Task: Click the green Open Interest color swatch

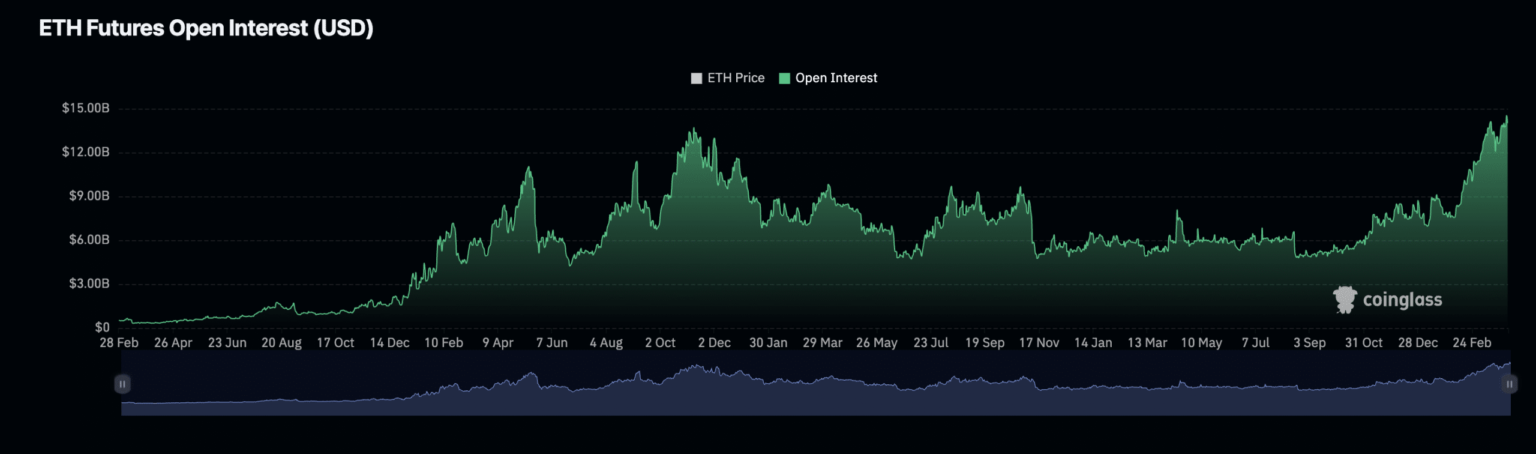Action: (x=785, y=78)
